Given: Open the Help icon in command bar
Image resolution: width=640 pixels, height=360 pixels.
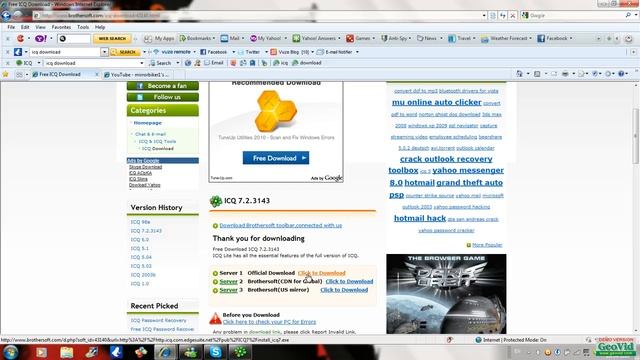Looking at the screenshot, I should [x=621, y=74].
